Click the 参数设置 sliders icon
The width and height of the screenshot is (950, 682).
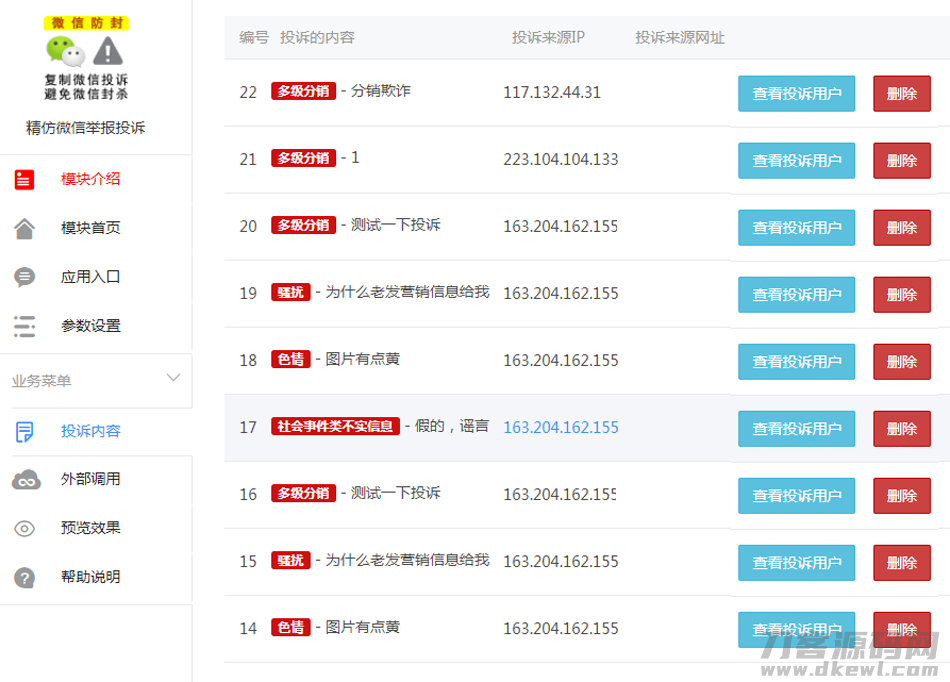tap(25, 326)
